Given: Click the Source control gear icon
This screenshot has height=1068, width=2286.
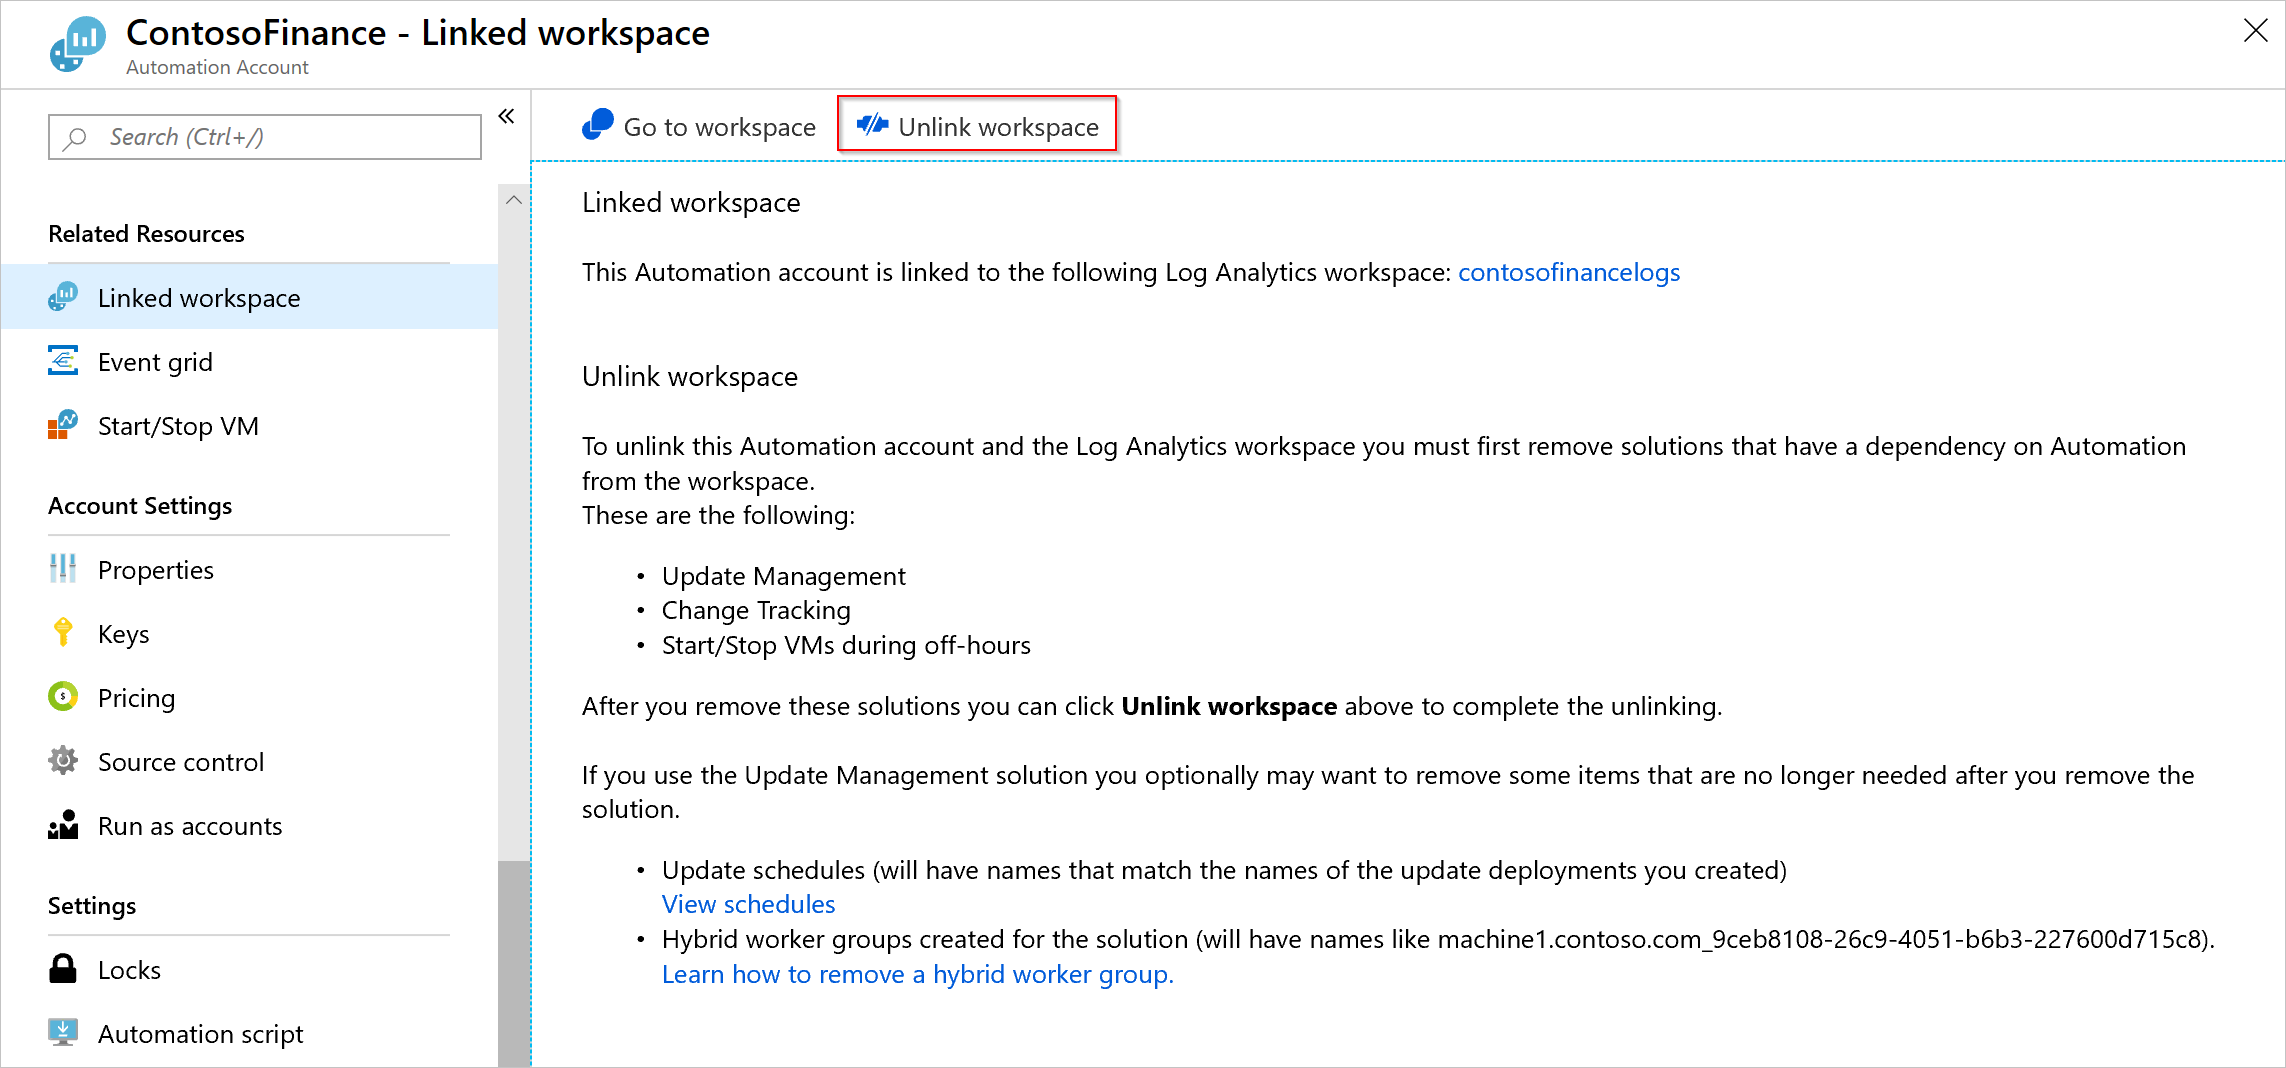Looking at the screenshot, I should (x=63, y=761).
